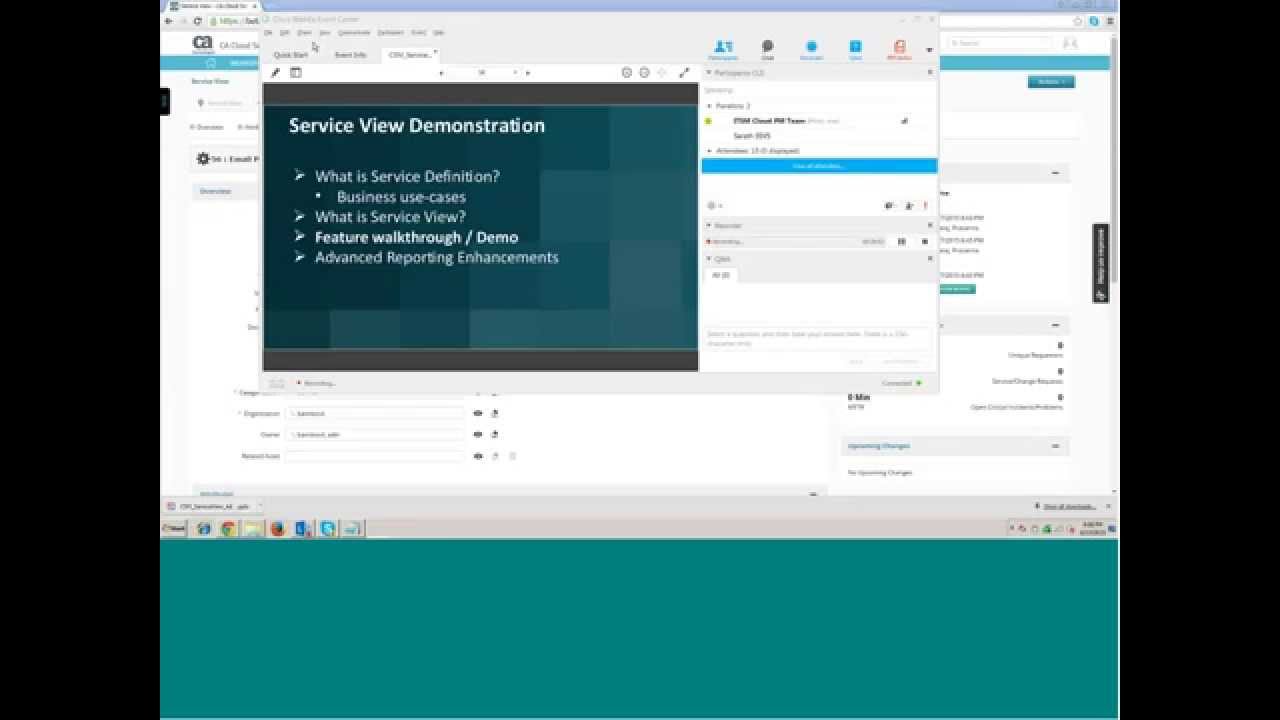Viewport: 1280px width, 720px height.
Task: Open the Share menu in WebEx
Action: pos(305,32)
